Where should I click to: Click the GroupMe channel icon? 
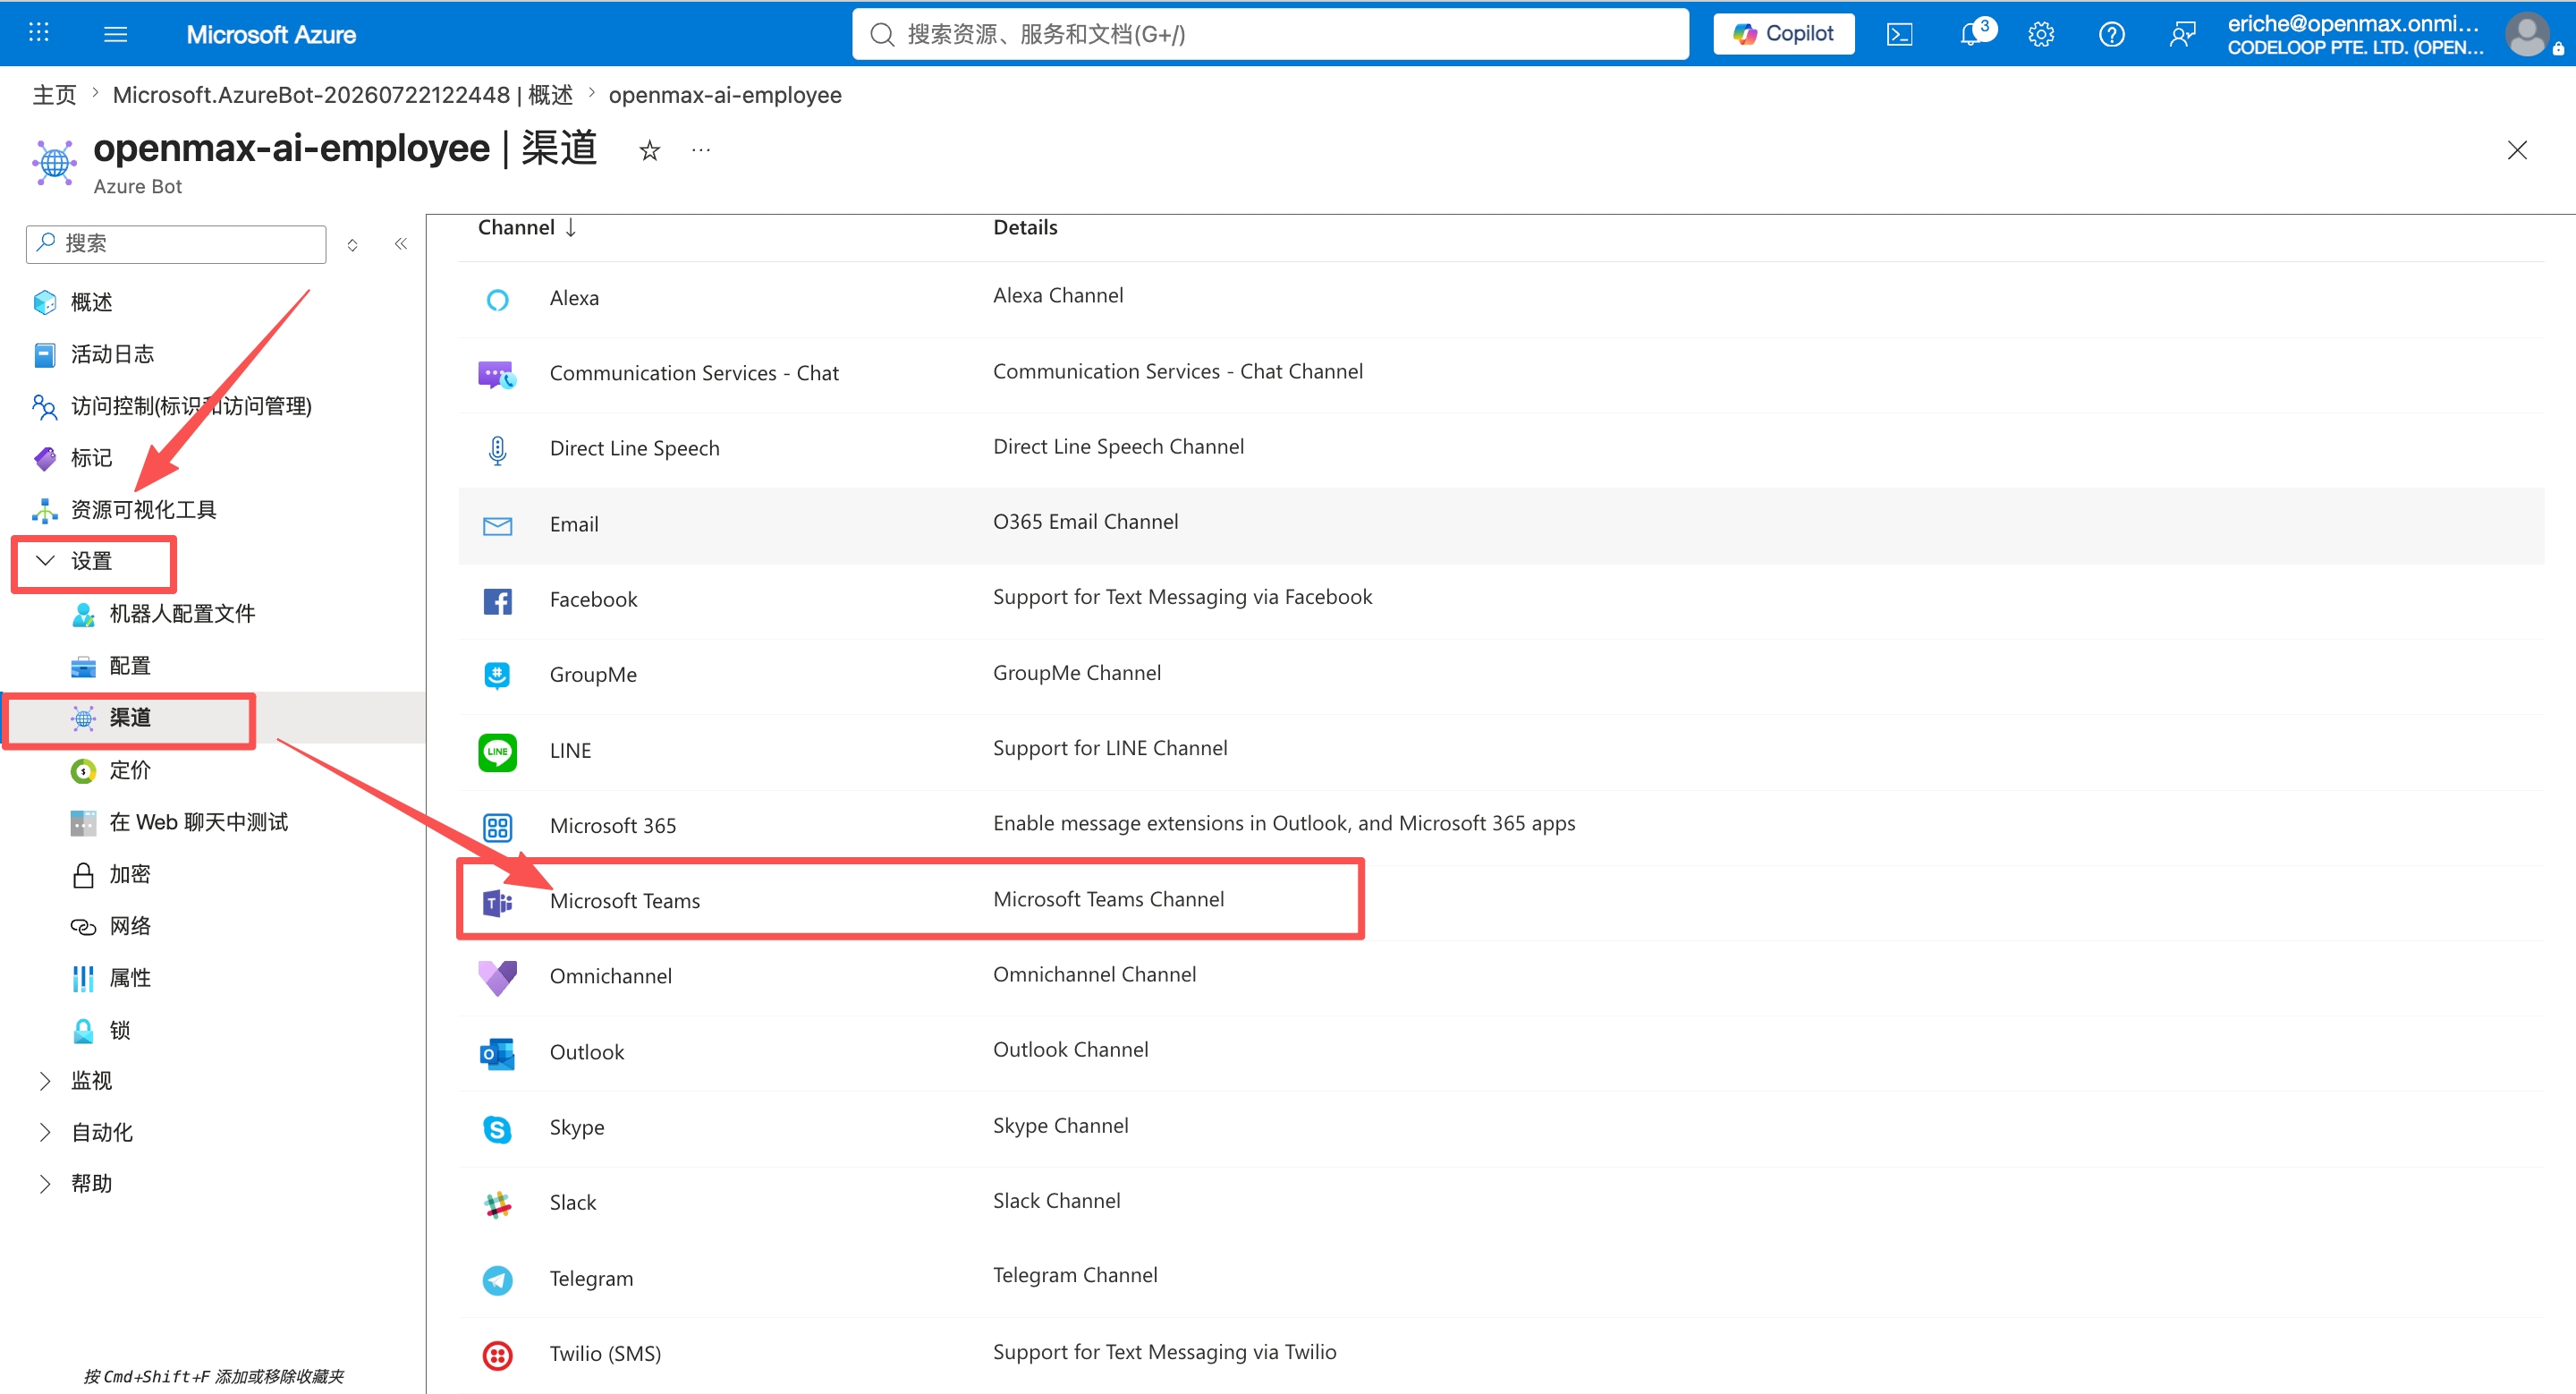(x=497, y=676)
